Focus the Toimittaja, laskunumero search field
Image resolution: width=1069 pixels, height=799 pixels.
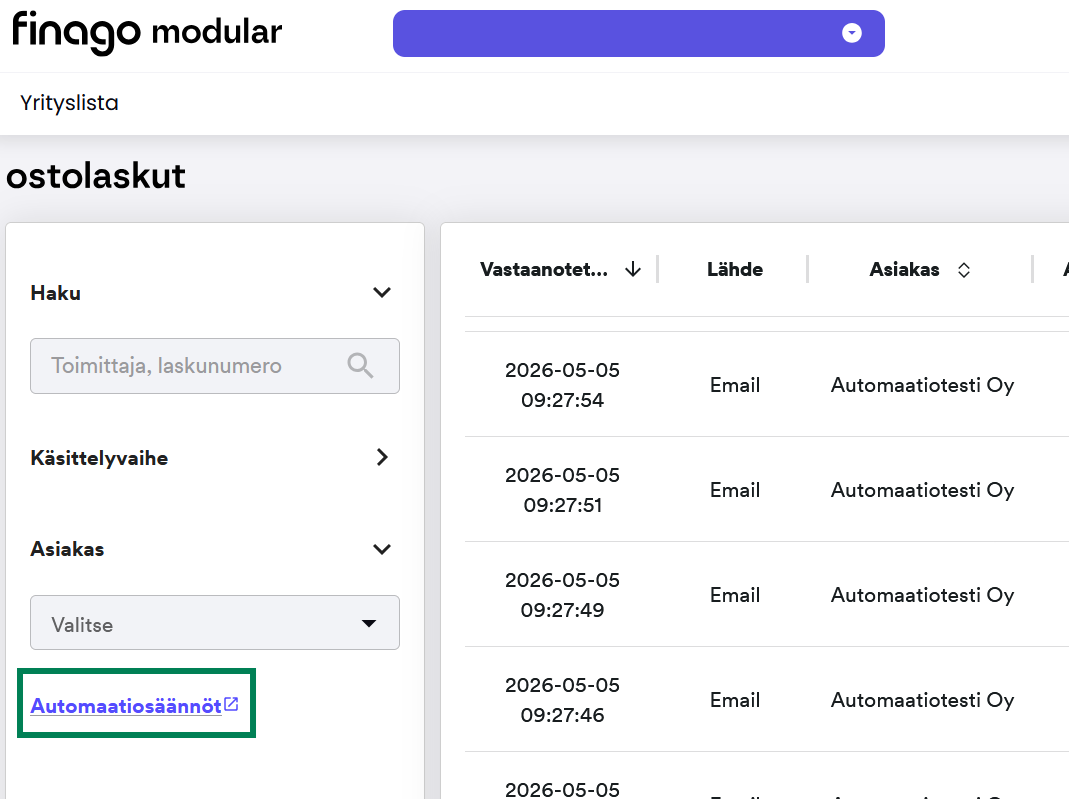215,366
